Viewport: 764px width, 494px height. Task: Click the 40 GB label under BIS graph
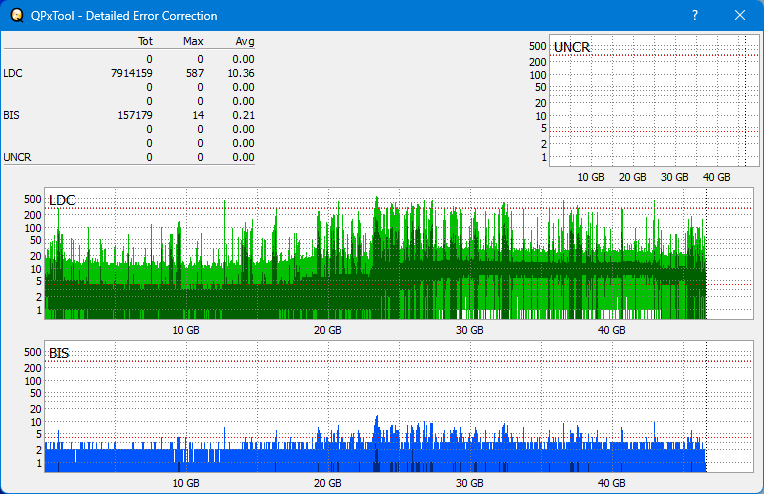click(x=611, y=483)
